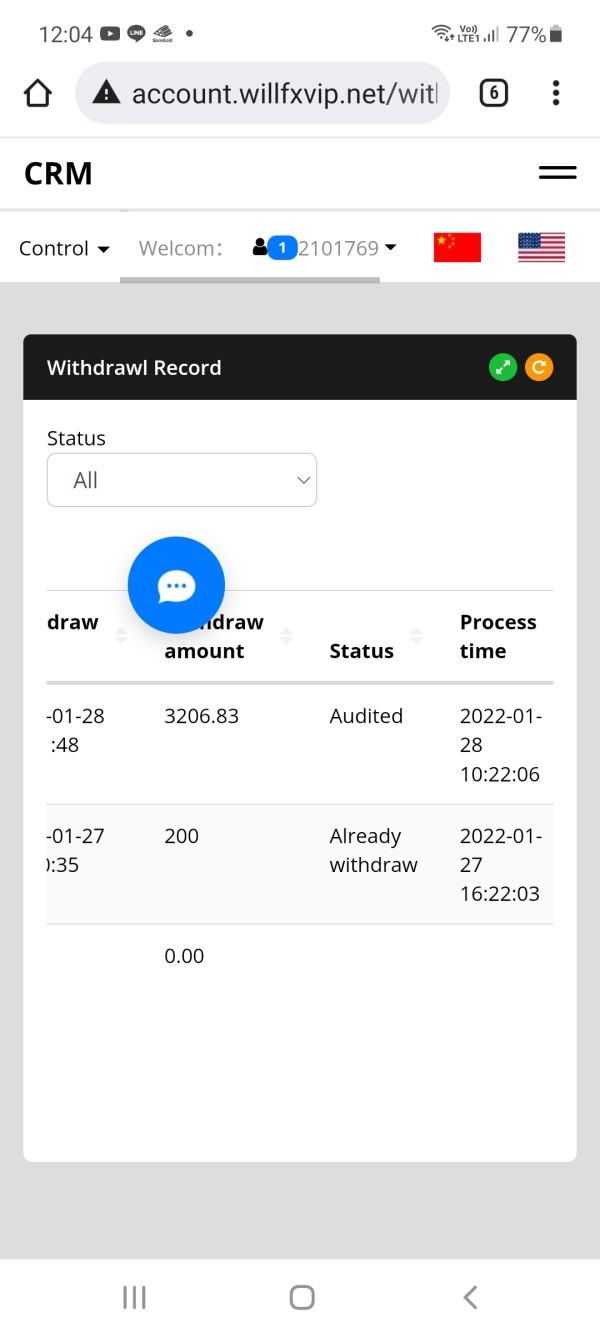Refresh Withdrawl Record with orange icon
Screen dimensions: 600x1333
[x=539, y=367]
